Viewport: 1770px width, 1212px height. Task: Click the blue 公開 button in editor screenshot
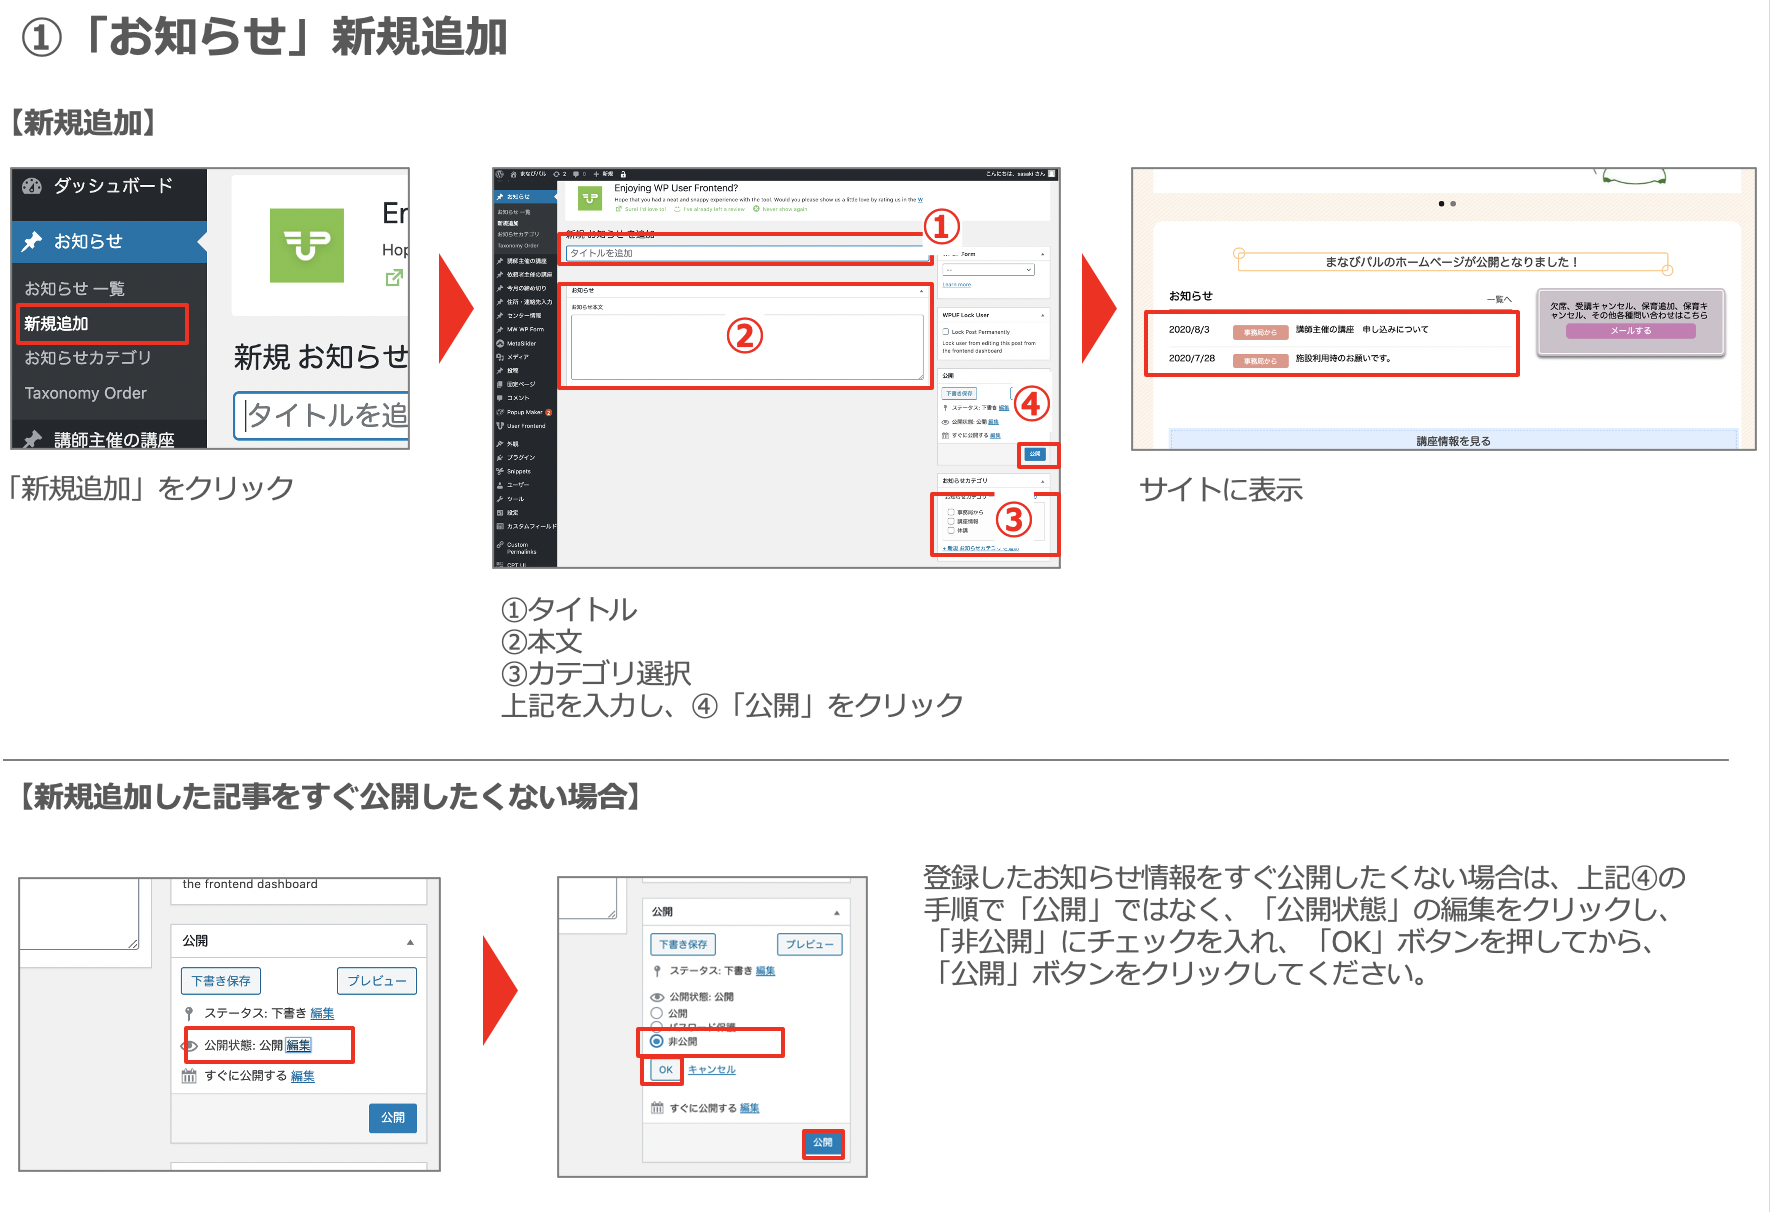pyautogui.click(x=1035, y=454)
